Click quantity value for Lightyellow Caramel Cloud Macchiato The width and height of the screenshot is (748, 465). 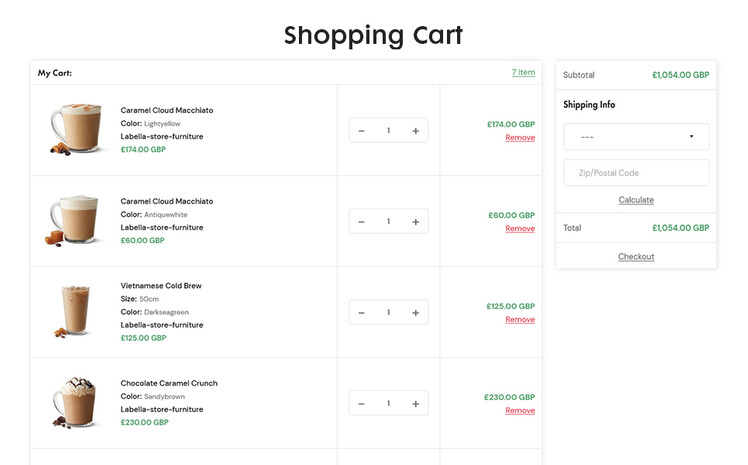pyautogui.click(x=389, y=130)
